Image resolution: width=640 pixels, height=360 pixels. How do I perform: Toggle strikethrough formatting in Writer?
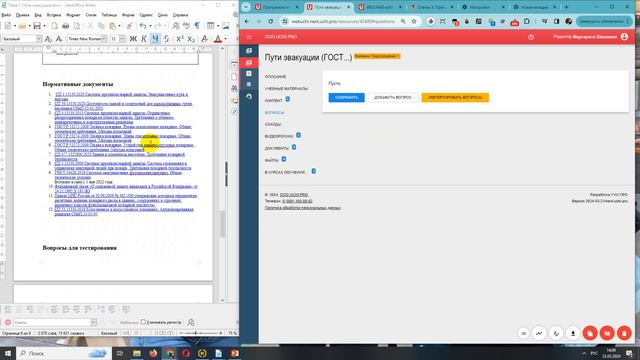[166, 39]
